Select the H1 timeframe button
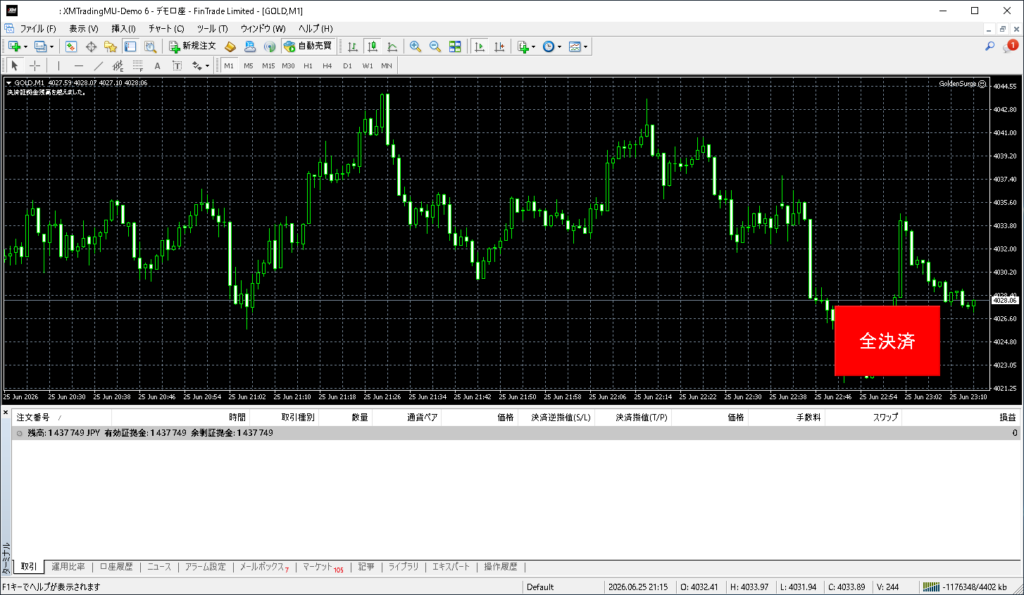The width and height of the screenshot is (1024, 595). (x=308, y=65)
